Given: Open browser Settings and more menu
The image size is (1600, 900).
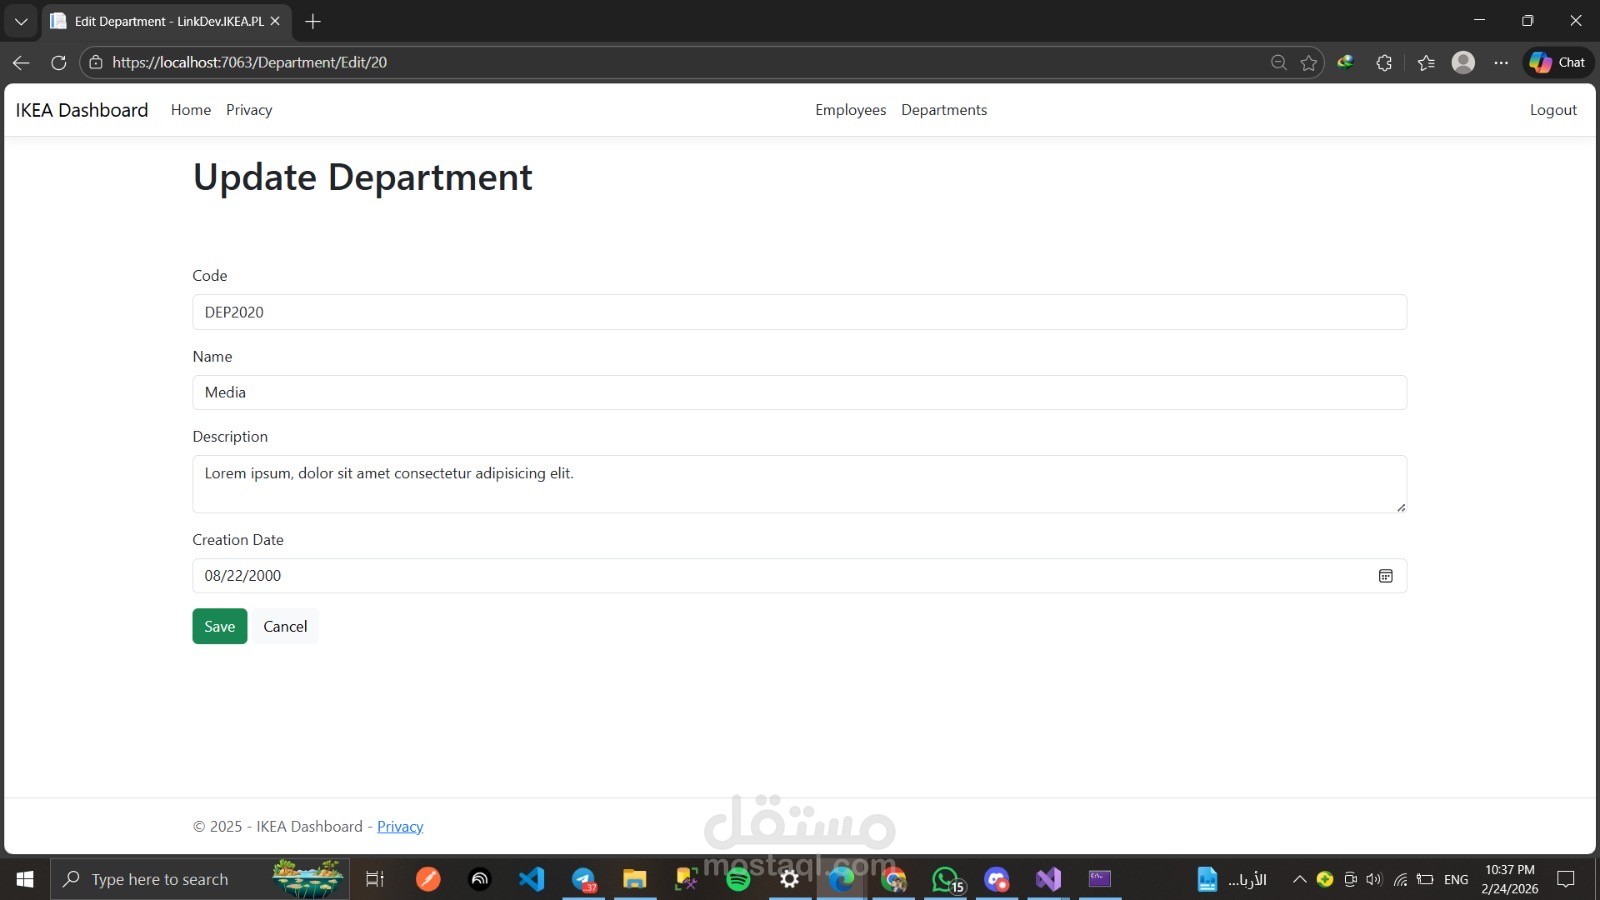Looking at the screenshot, I should tap(1501, 62).
